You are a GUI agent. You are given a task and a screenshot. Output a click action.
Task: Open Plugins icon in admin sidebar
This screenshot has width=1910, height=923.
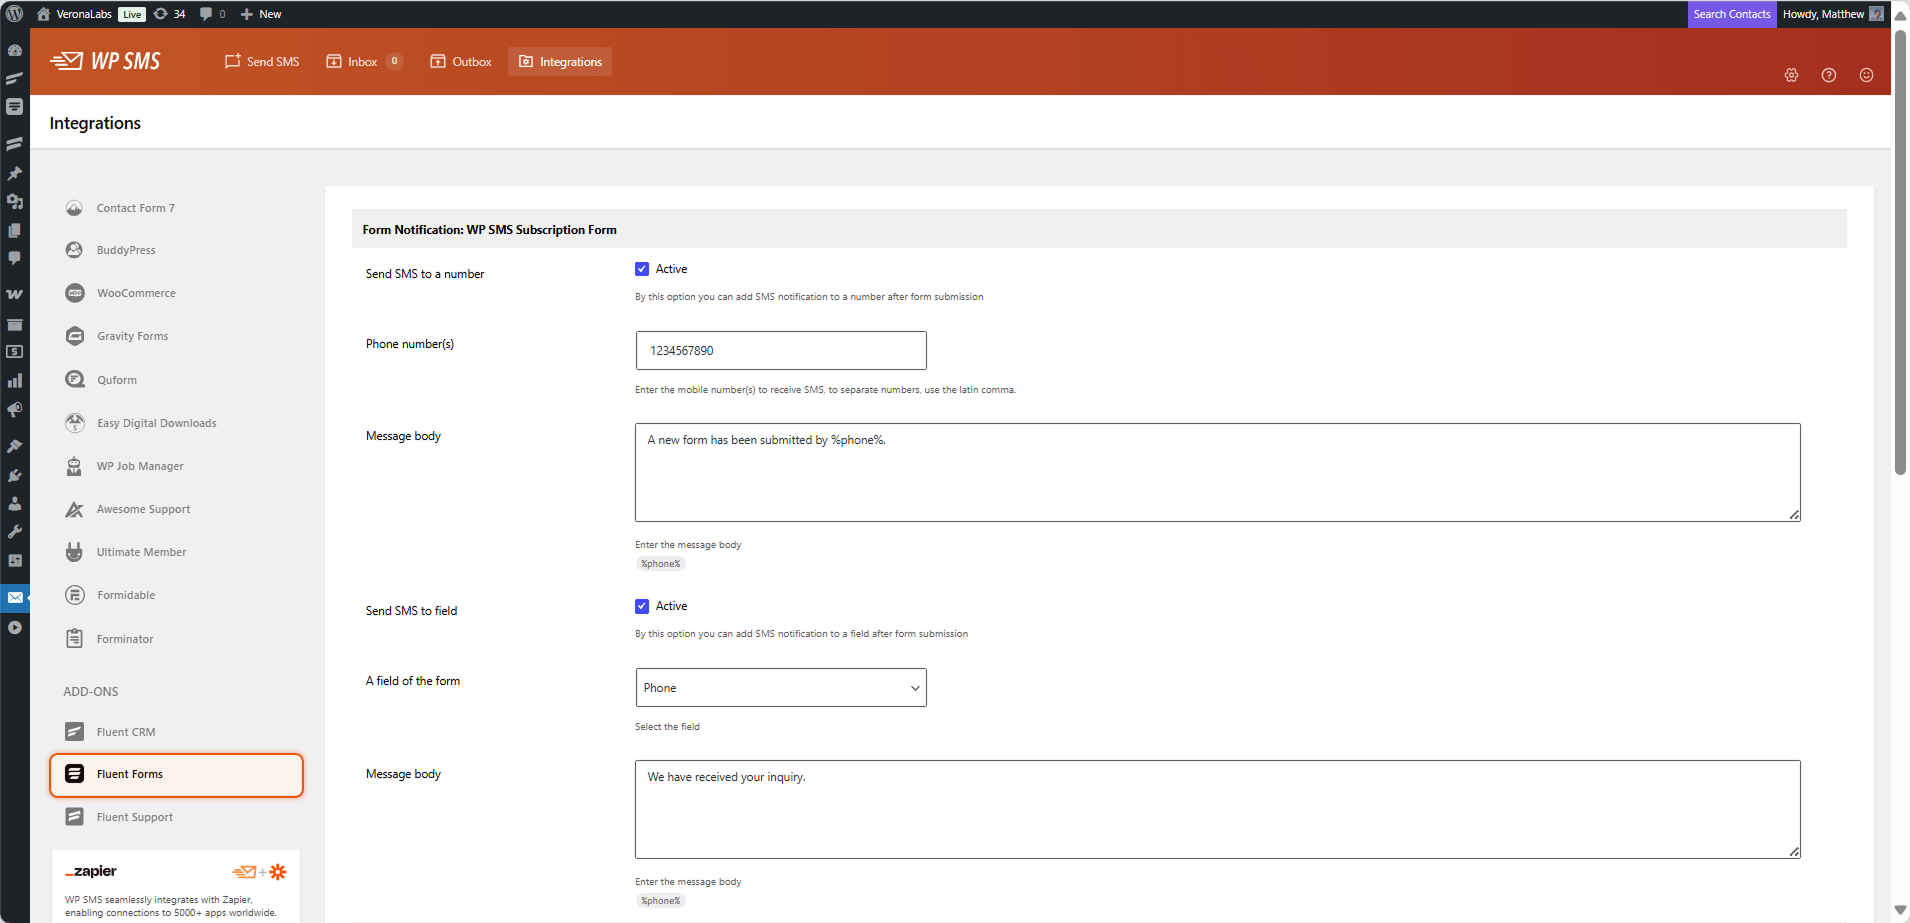tap(14, 475)
